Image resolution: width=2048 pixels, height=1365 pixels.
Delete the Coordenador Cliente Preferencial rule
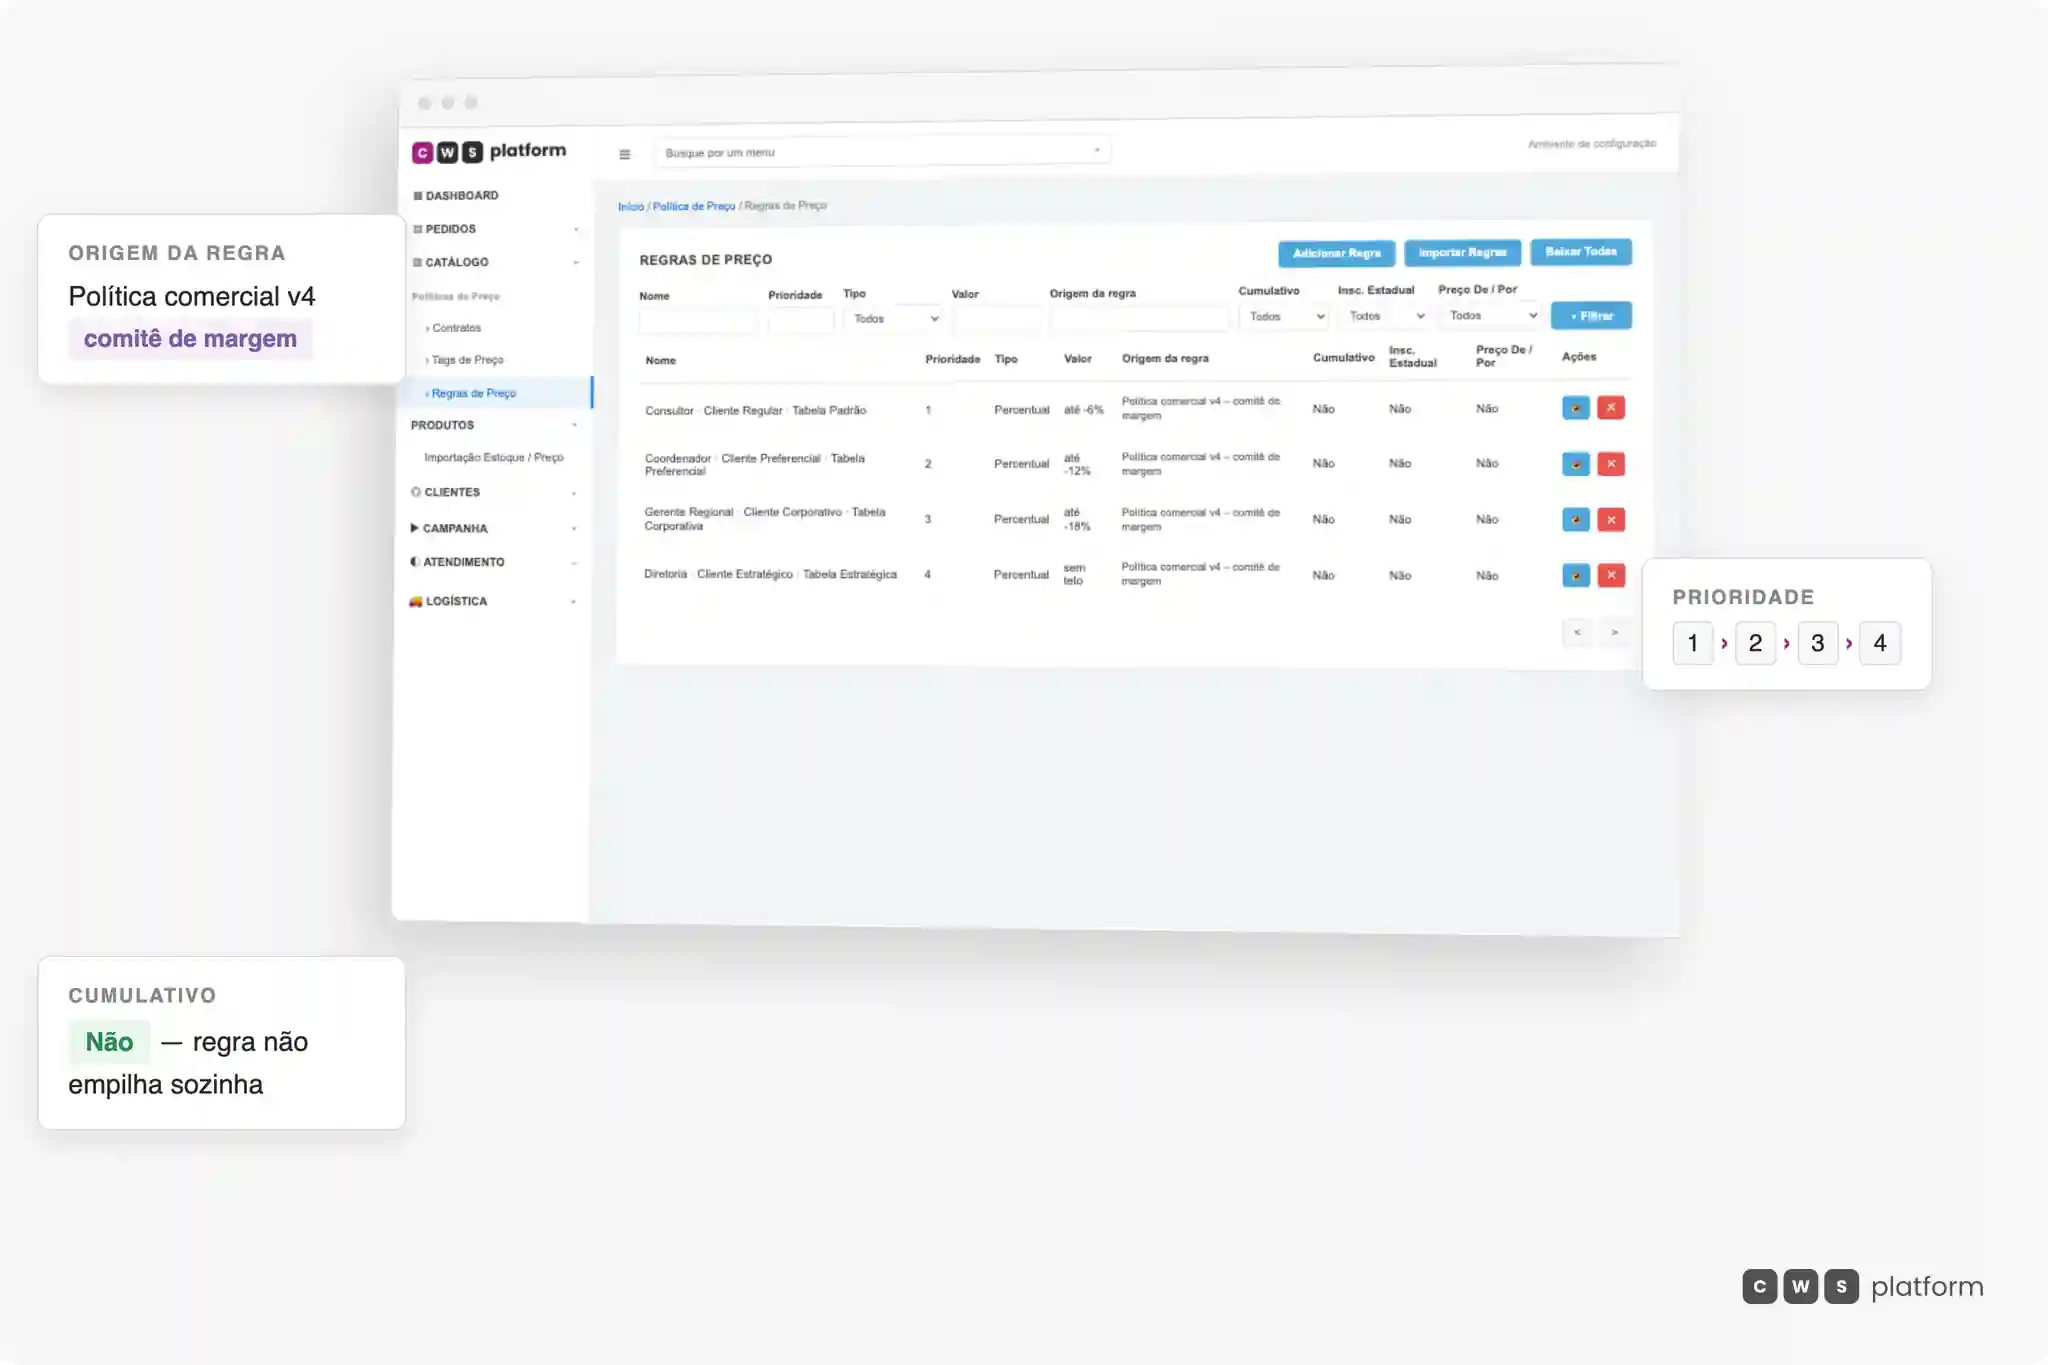coord(1610,464)
